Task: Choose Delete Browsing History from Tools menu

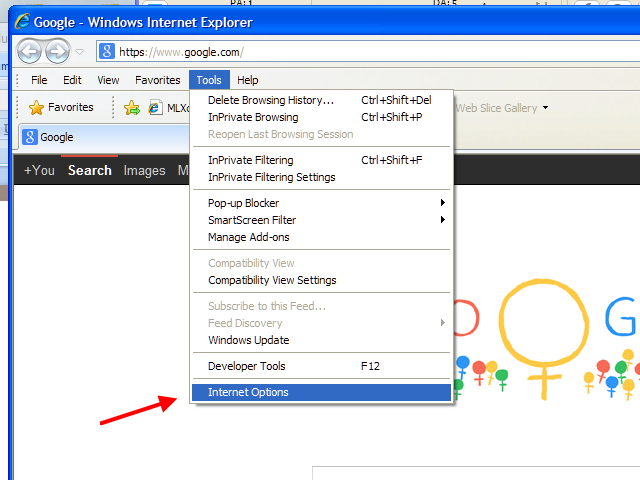Action: tap(321, 100)
